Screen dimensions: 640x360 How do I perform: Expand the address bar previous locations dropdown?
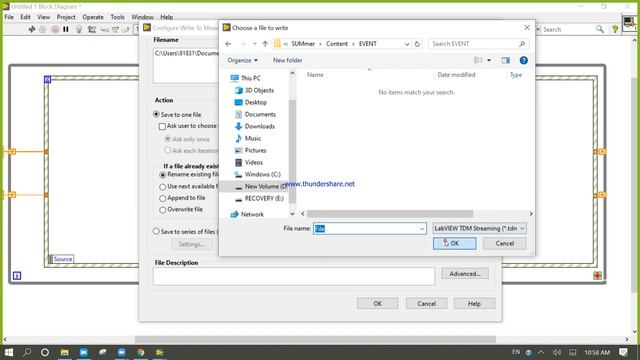pos(407,44)
